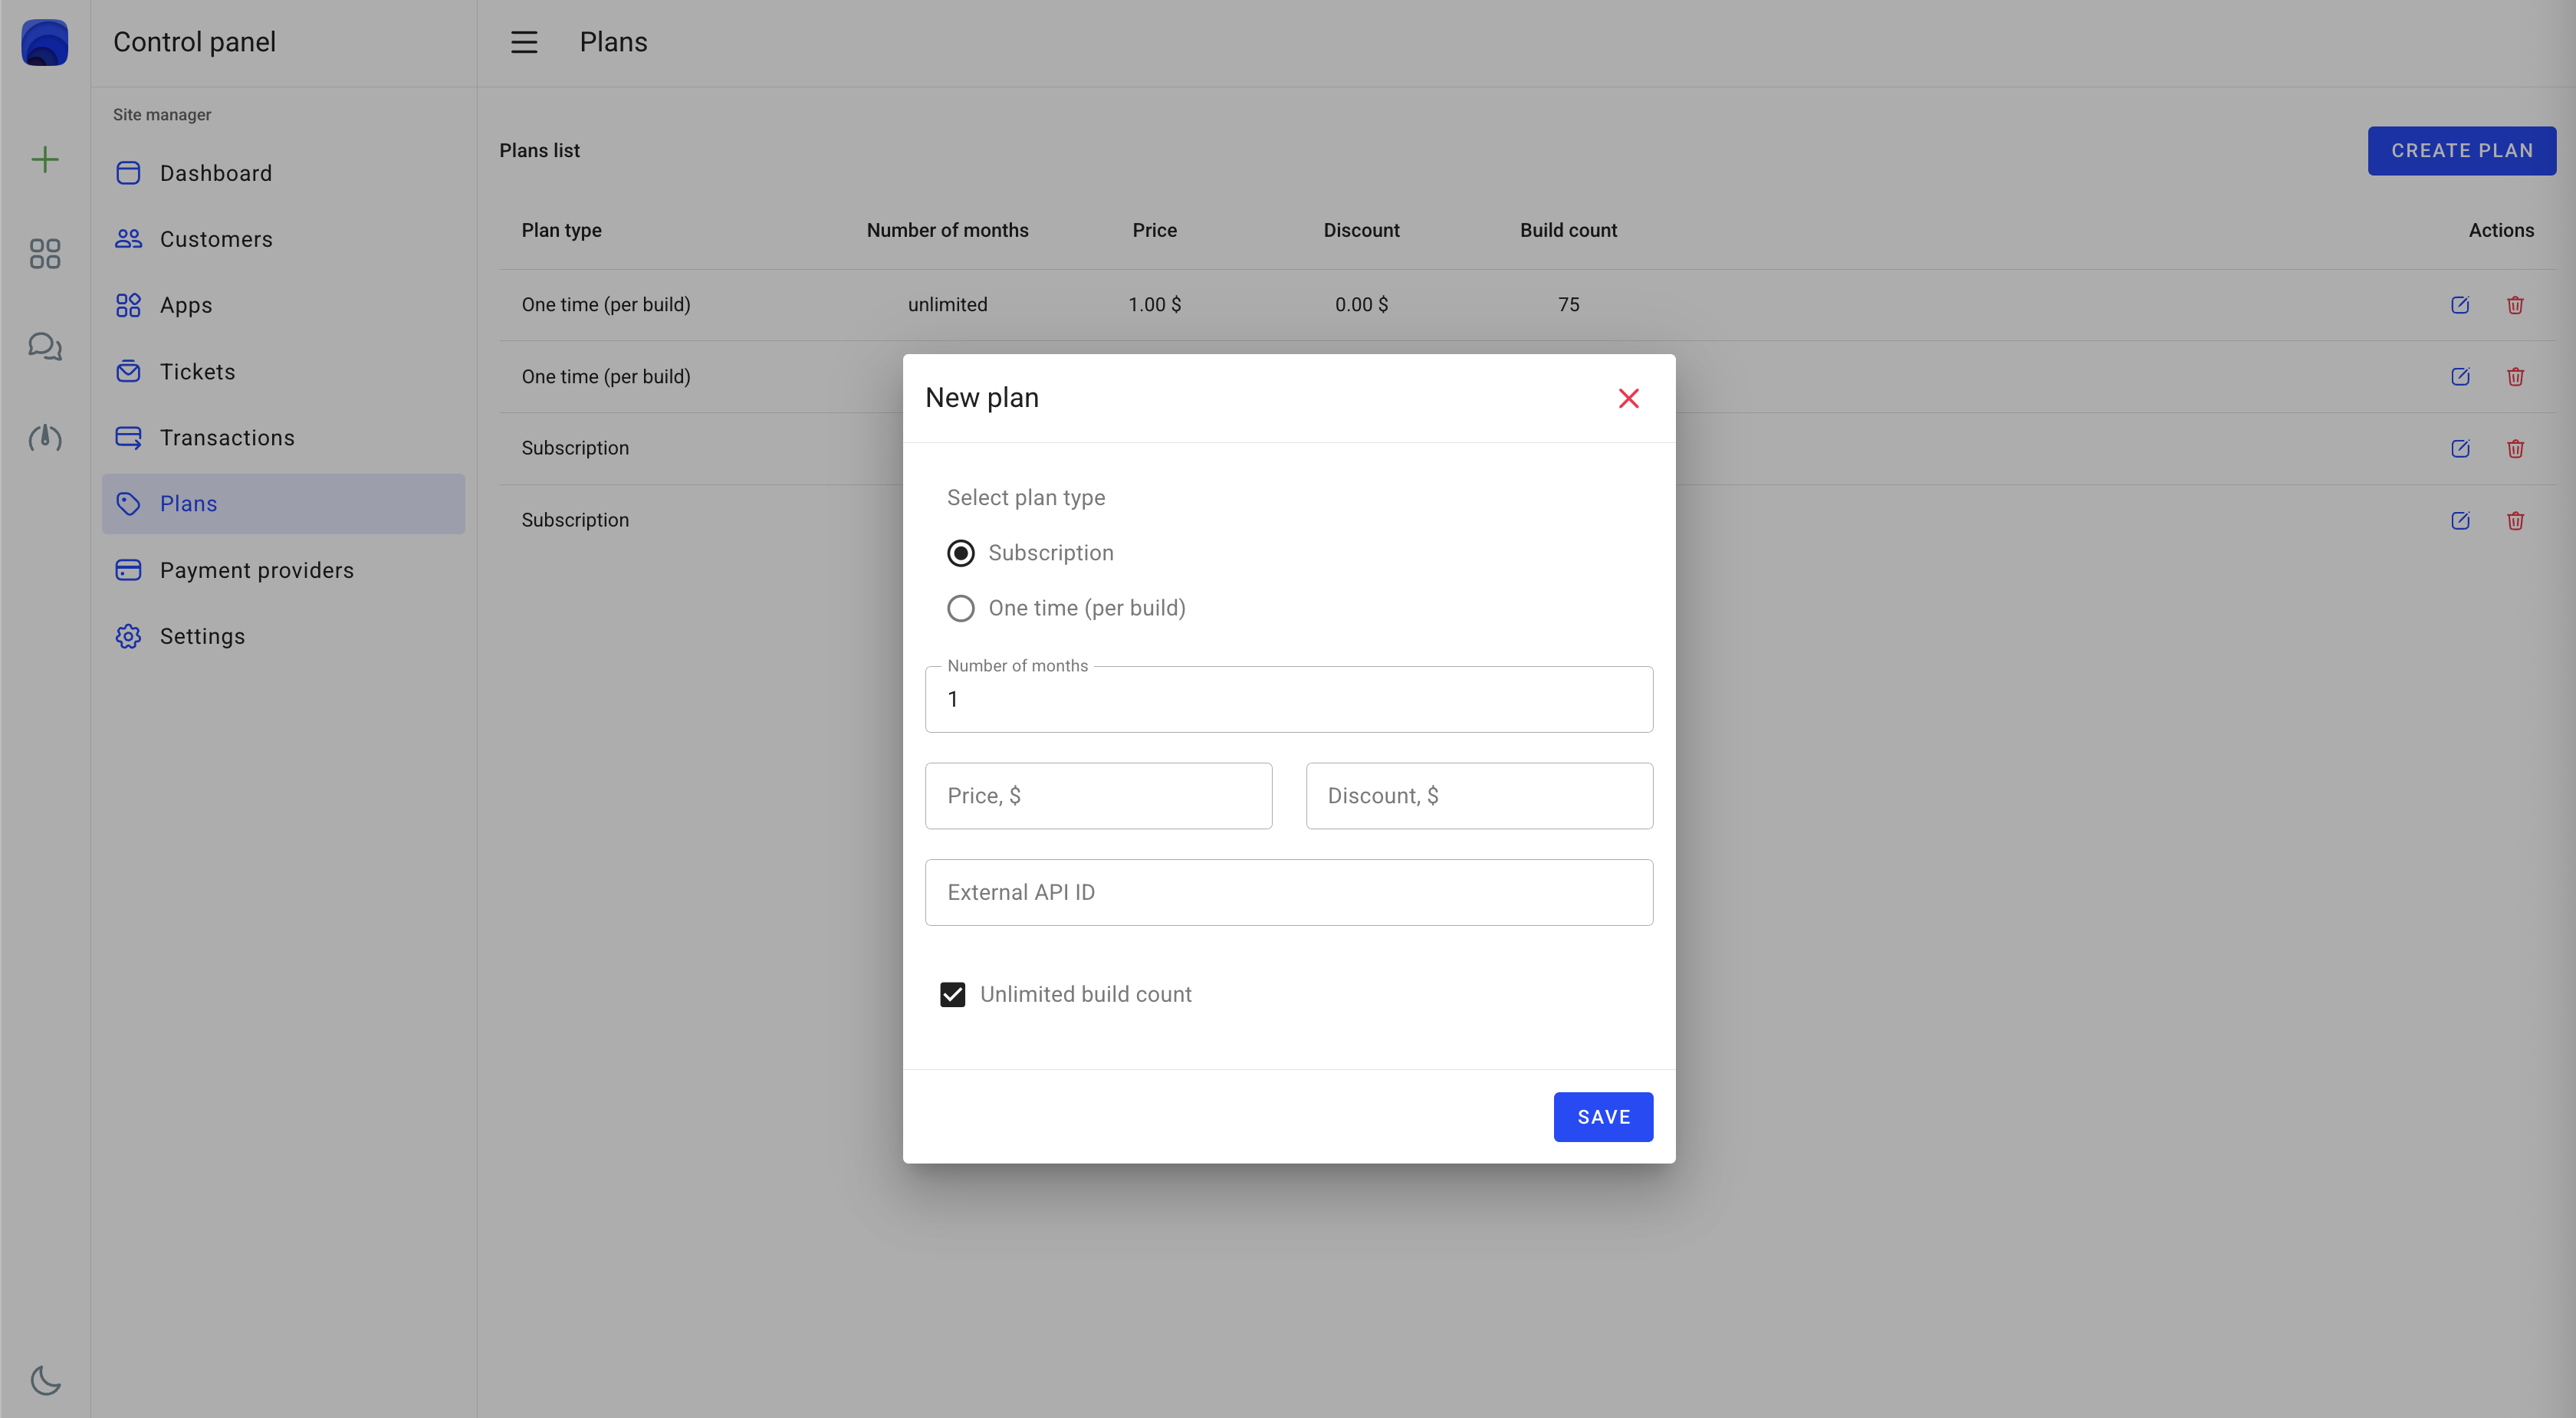Click the CREATE PLAN button
This screenshot has width=2576, height=1418.
2461,151
